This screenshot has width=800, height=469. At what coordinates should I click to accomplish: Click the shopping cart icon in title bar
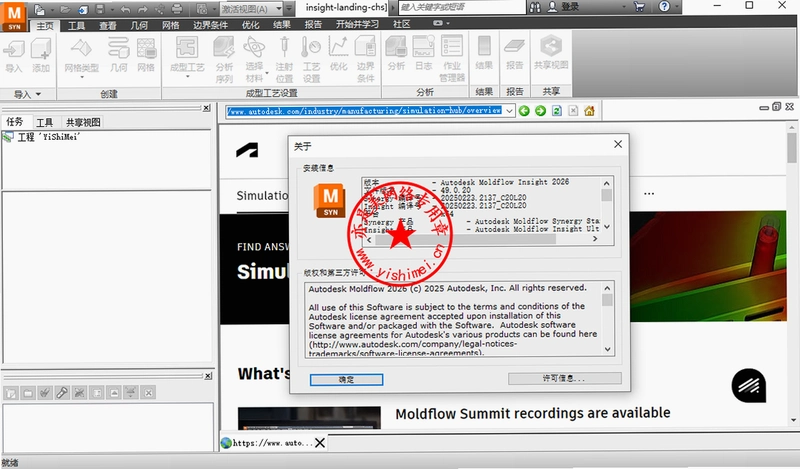639,7
